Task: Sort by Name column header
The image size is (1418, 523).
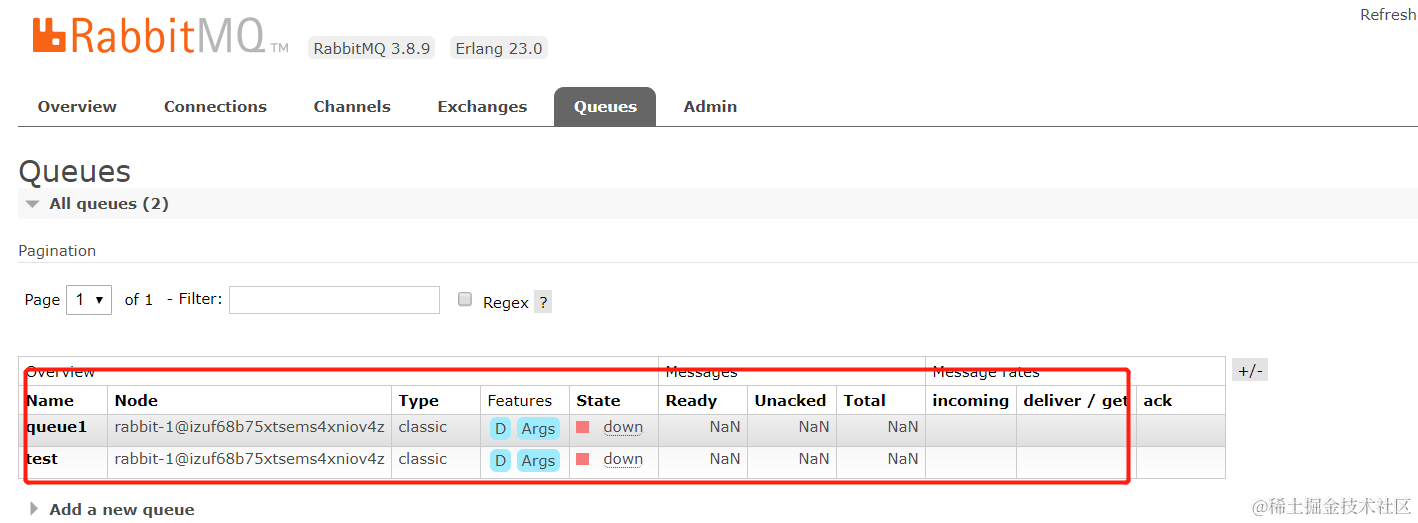Action: tap(50, 401)
